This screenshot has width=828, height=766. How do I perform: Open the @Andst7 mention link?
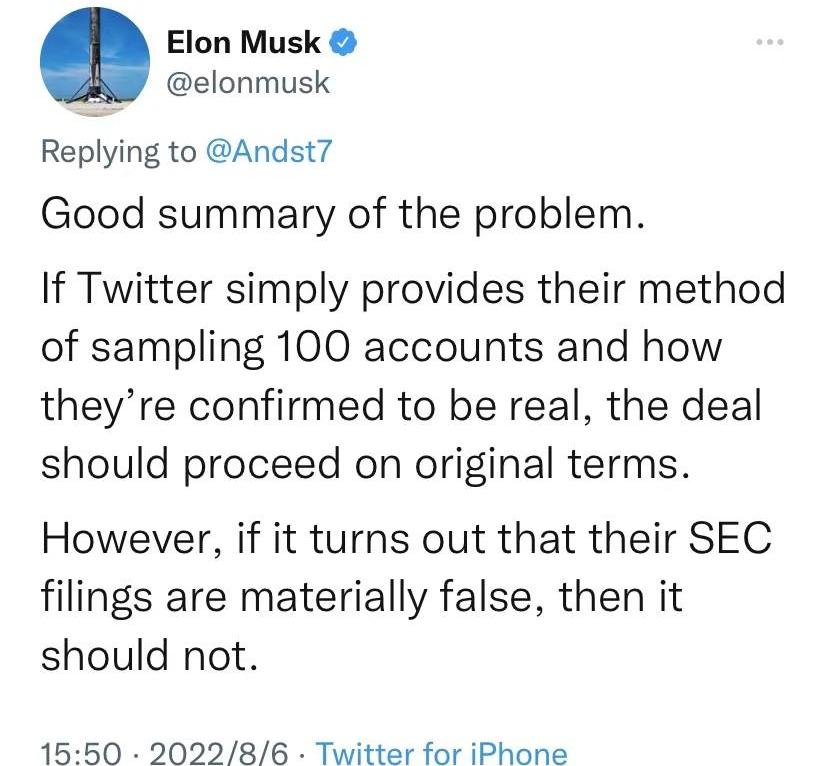269,151
